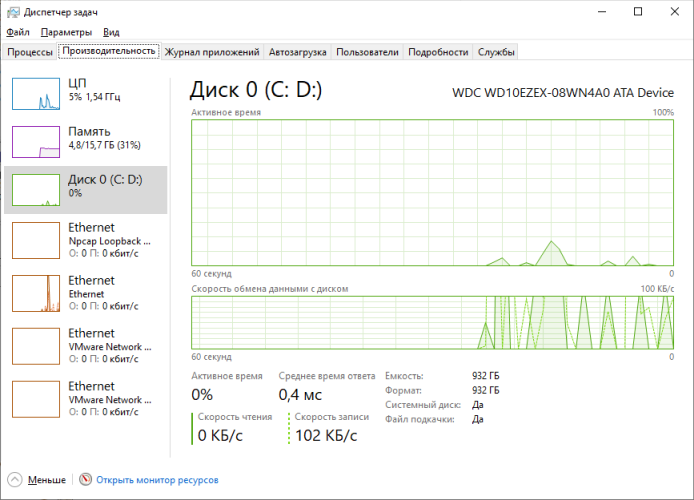Switch to the Автозагрузка tab
Viewport: 694px width, 500px height.
[297, 52]
